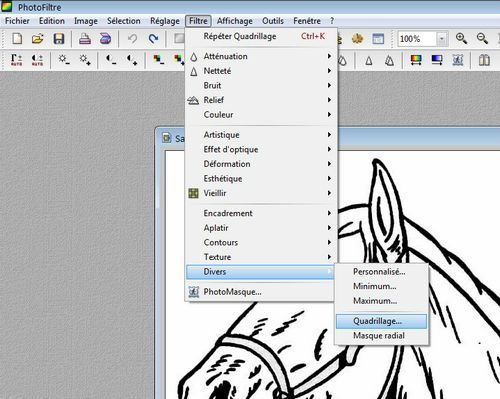The height and width of the screenshot is (399, 500).
Task: Redo with the blue arrow icon
Action: click(153, 39)
